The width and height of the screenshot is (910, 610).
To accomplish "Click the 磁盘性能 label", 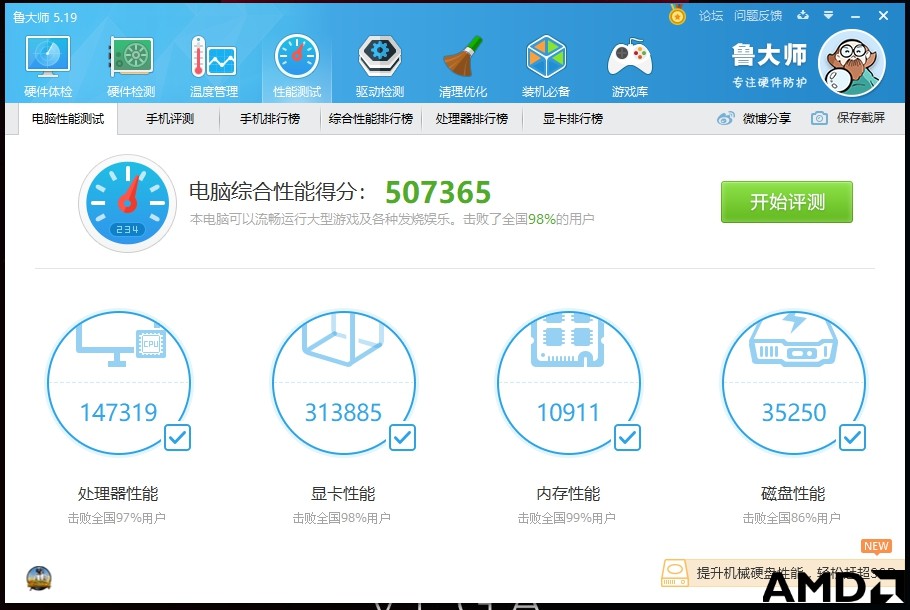I will click(x=793, y=494).
